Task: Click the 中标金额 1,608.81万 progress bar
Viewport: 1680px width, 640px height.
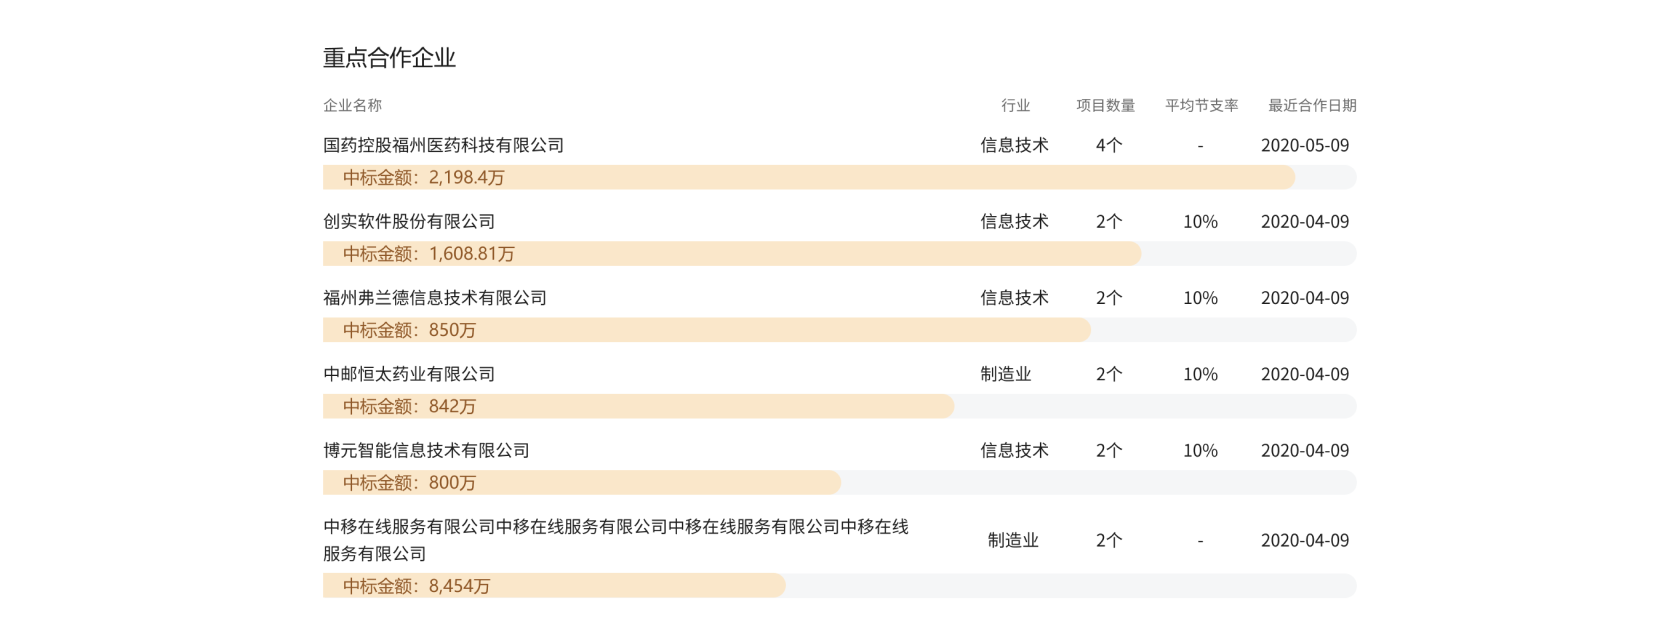Action: (x=839, y=254)
